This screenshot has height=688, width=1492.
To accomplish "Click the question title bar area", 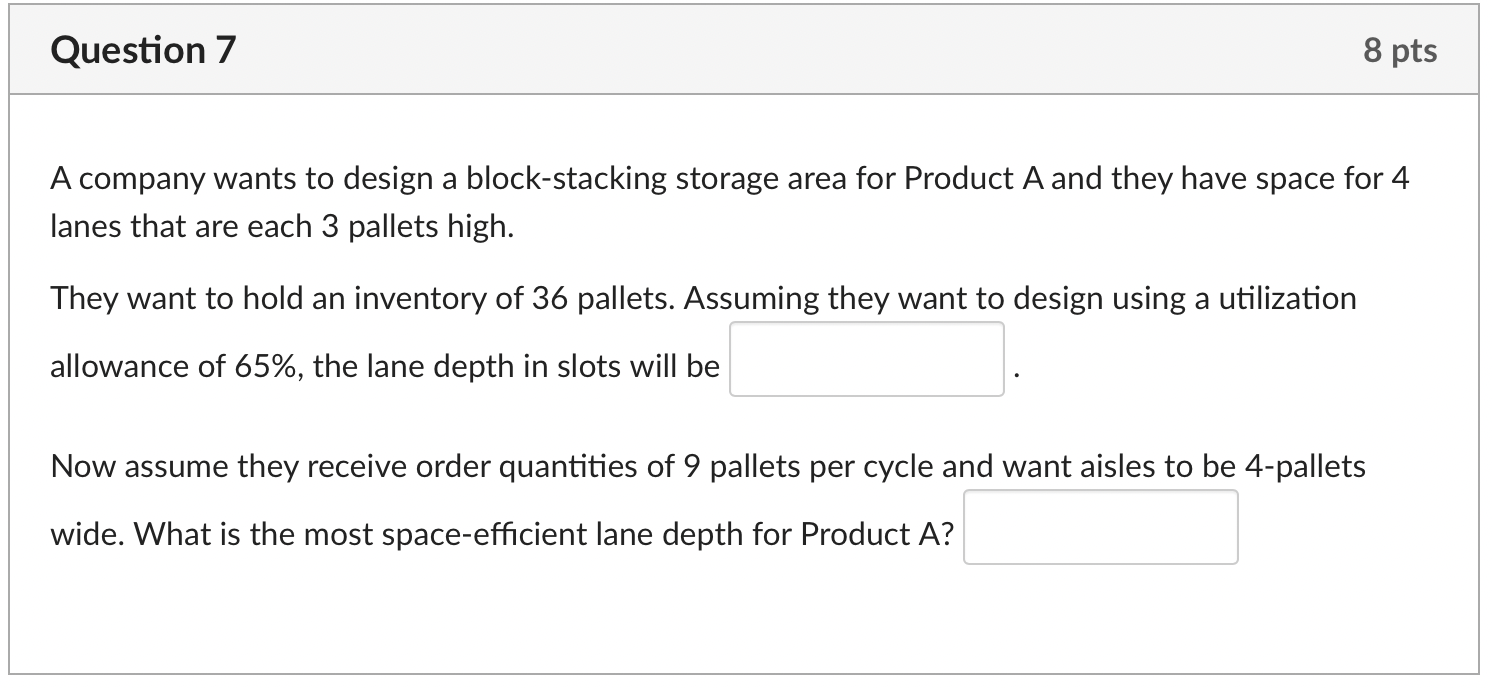I will point(746,49).
